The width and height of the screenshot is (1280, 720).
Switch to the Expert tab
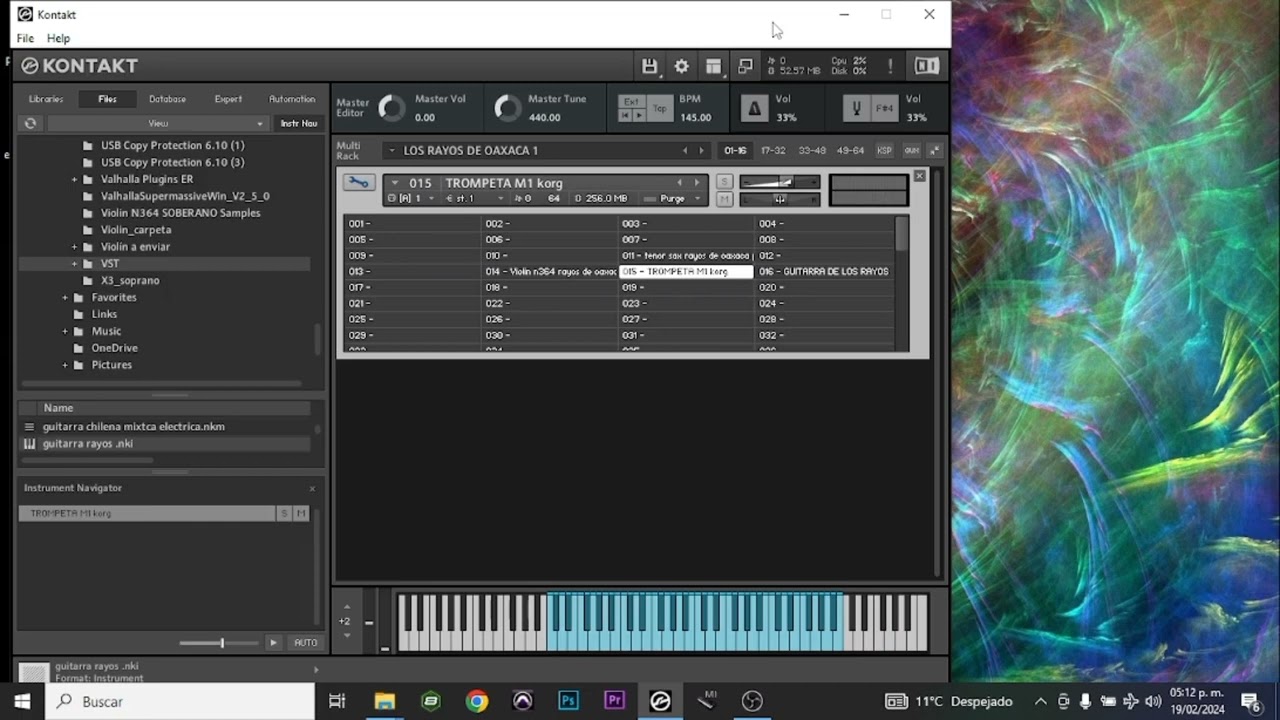228,99
